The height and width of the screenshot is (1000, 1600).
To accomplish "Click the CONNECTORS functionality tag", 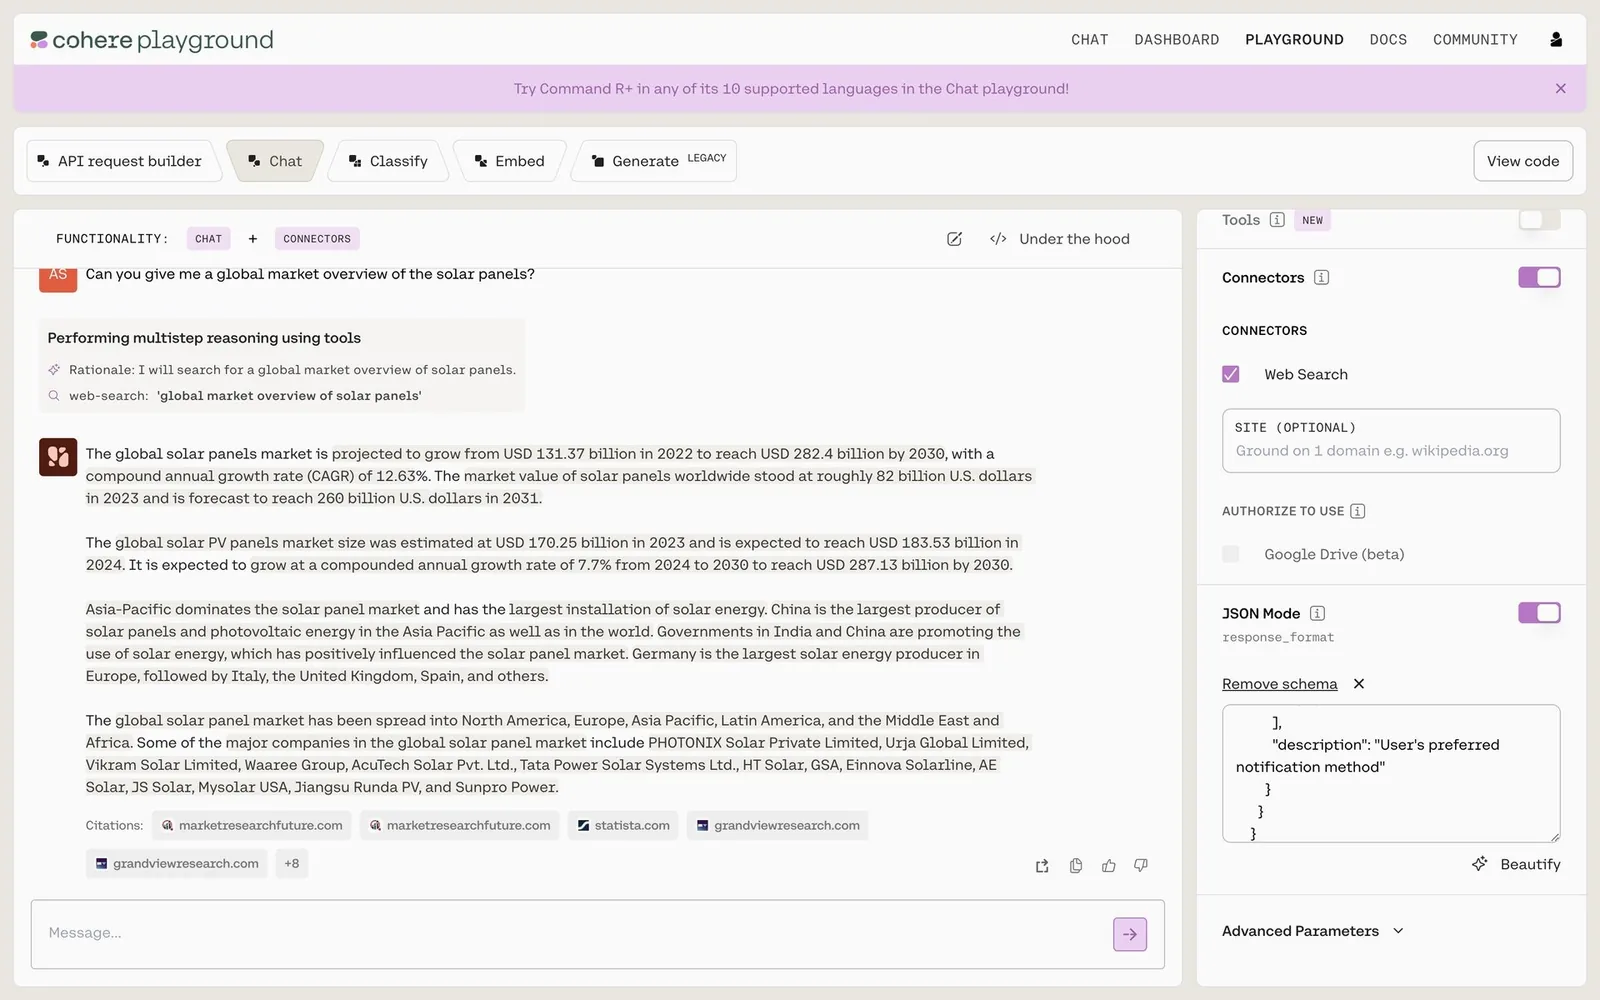I will click(x=317, y=239).
